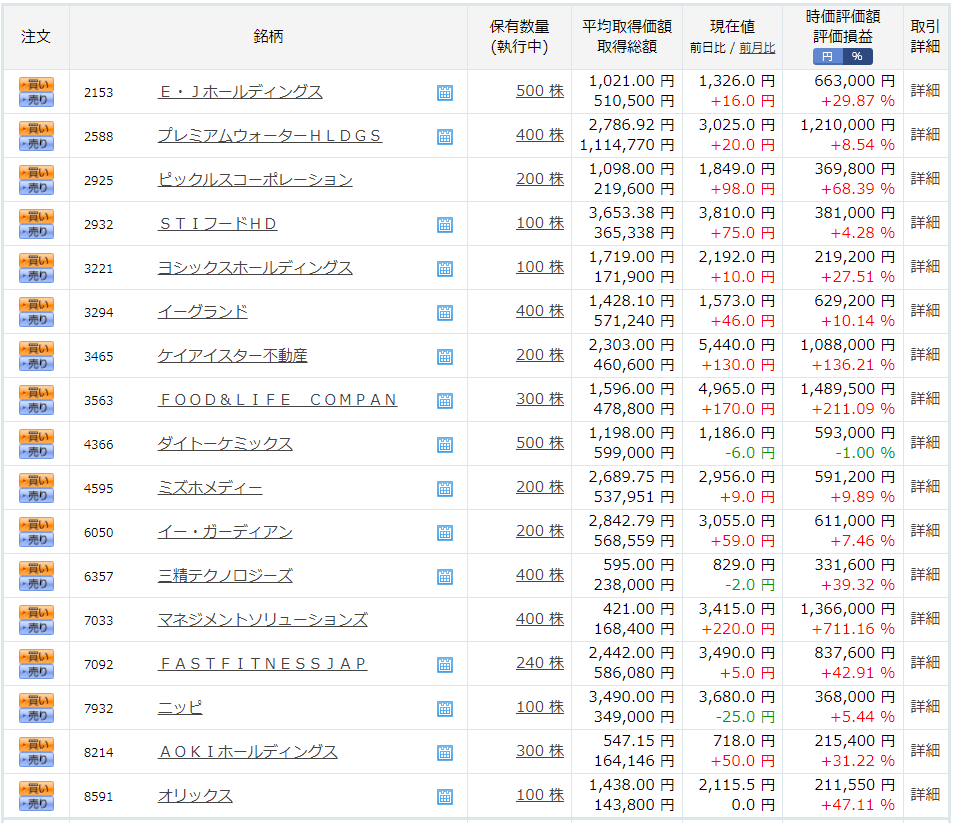
Task: Open calendar icon for ヨシックスホールディングス
Action: [x=445, y=269]
